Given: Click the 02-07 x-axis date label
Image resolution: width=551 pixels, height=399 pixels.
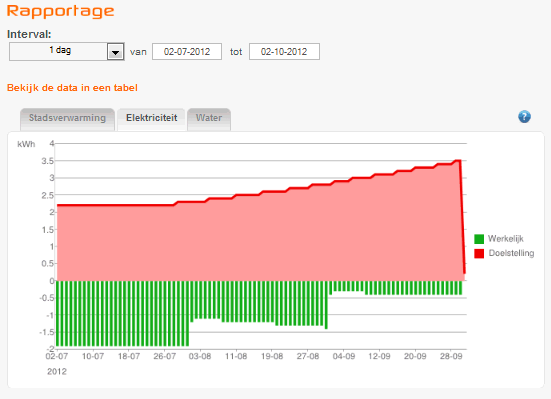Looking at the screenshot, I should tap(57, 356).
